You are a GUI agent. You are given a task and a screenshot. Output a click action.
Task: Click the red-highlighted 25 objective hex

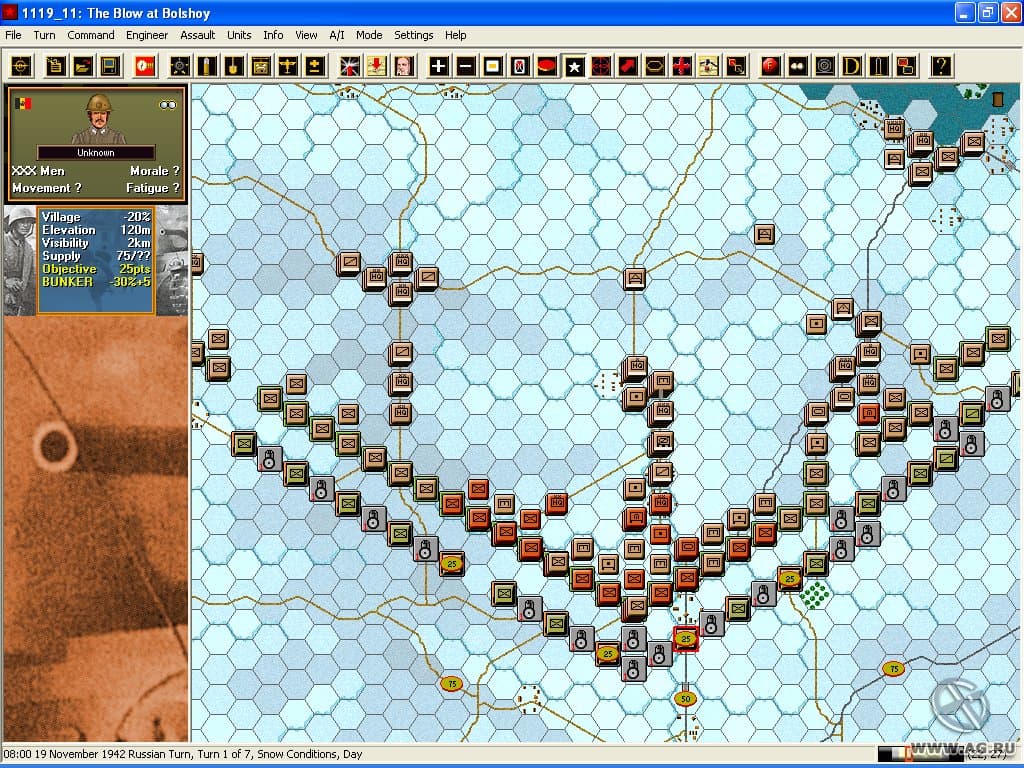[x=686, y=639]
